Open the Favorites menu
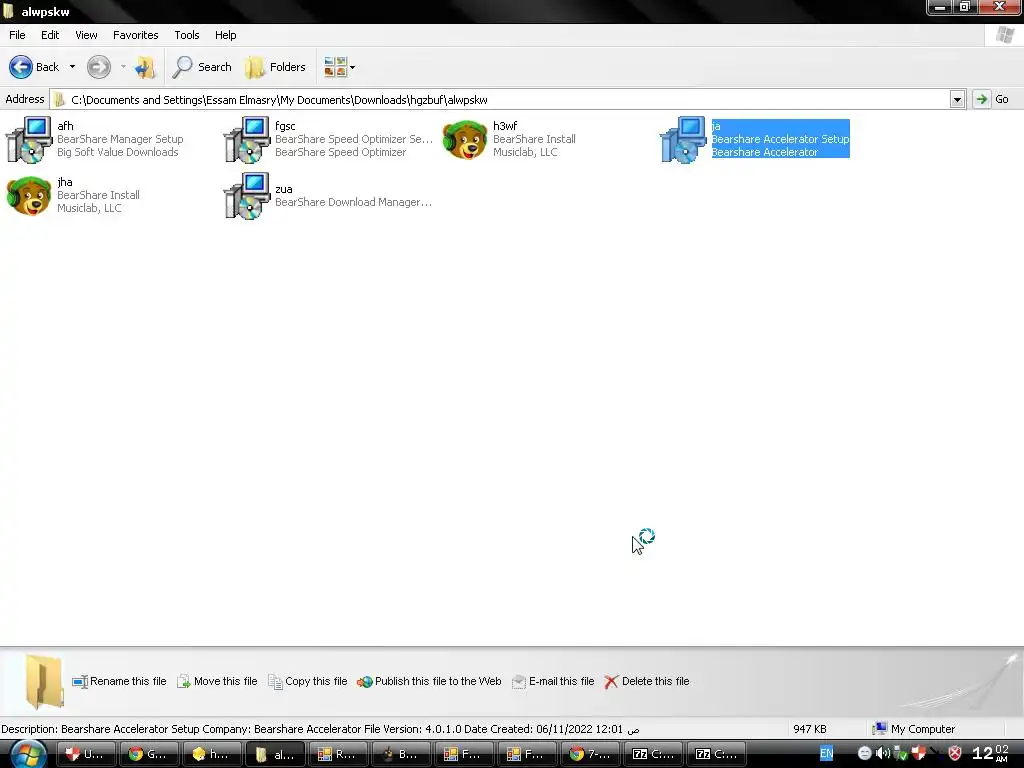 pos(135,35)
